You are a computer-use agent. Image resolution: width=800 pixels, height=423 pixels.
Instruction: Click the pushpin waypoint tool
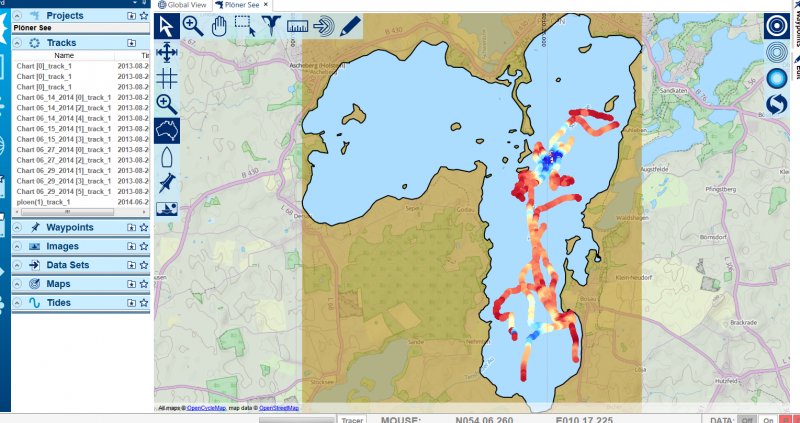167,183
